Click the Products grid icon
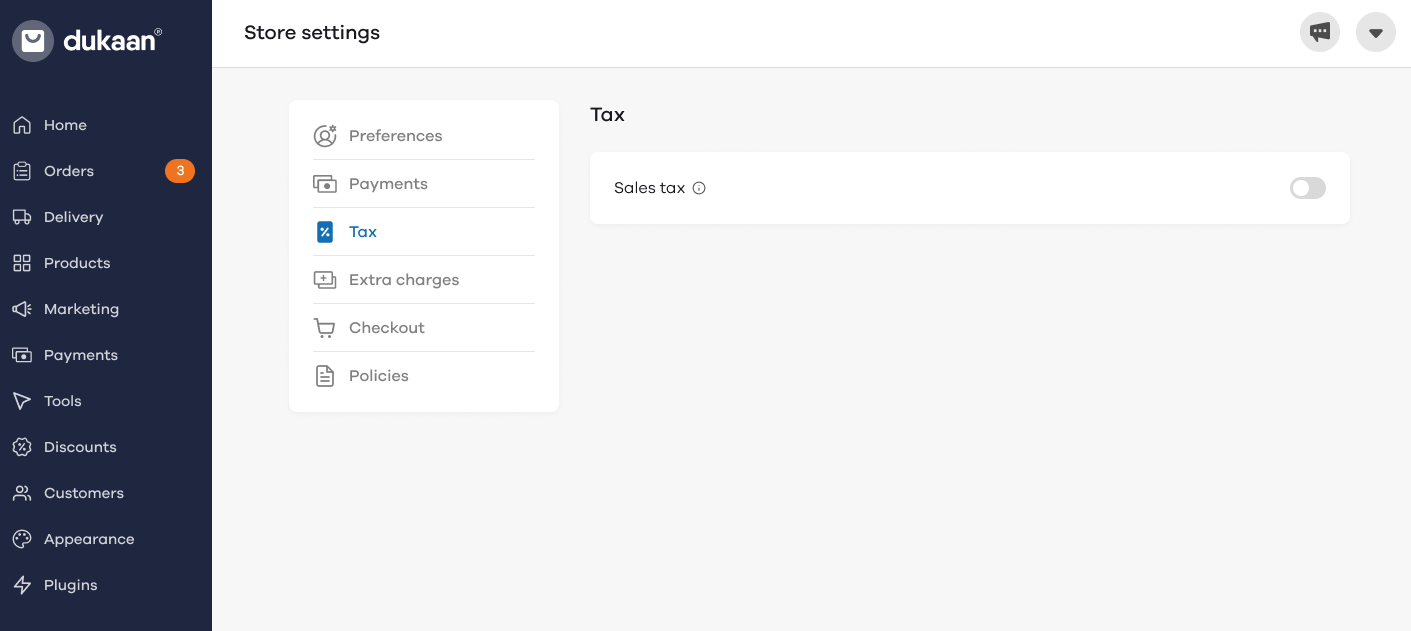The height and width of the screenshot is (631, 1411). (x=22, y=263)
